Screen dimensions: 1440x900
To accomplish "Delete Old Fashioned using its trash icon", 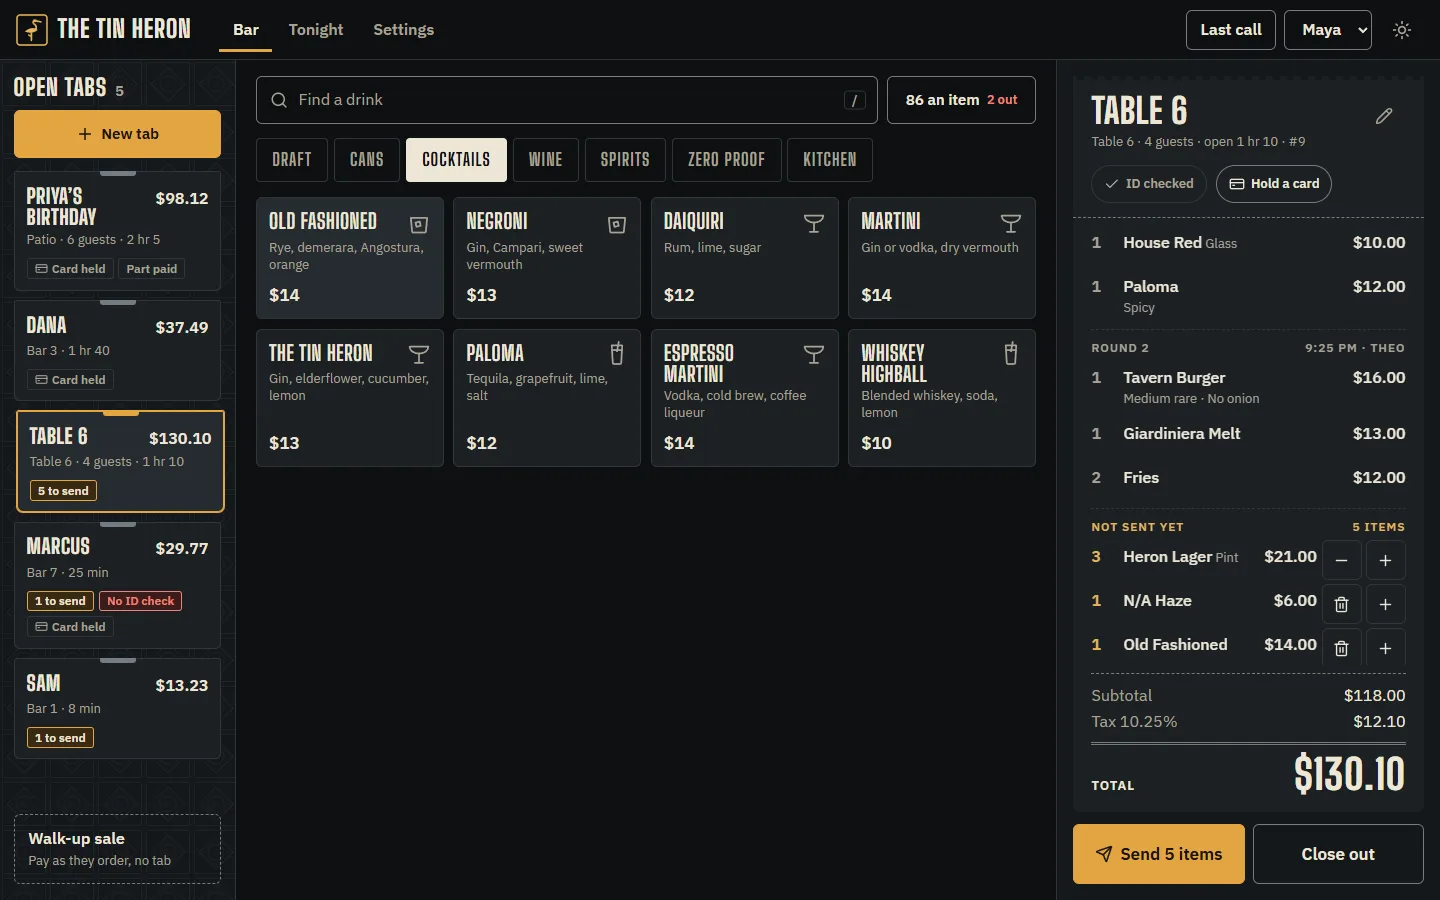I will point(1342,648).
